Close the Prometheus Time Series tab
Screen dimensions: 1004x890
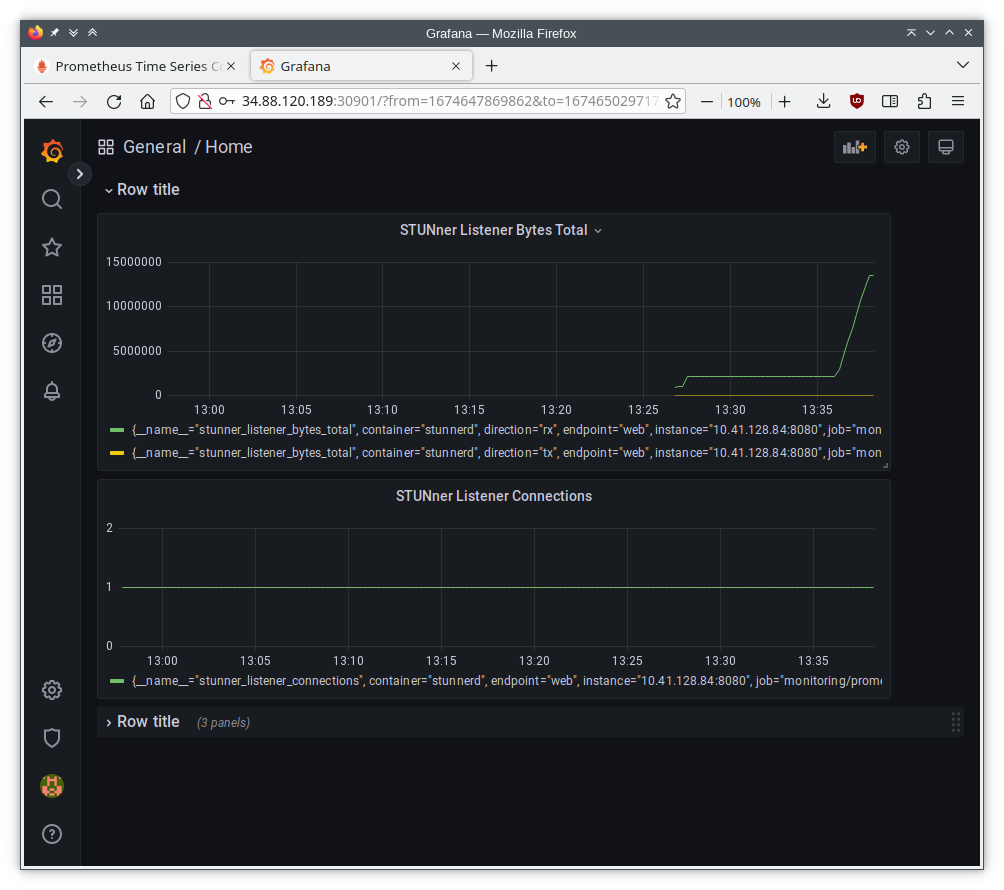(x=231, y=66)
